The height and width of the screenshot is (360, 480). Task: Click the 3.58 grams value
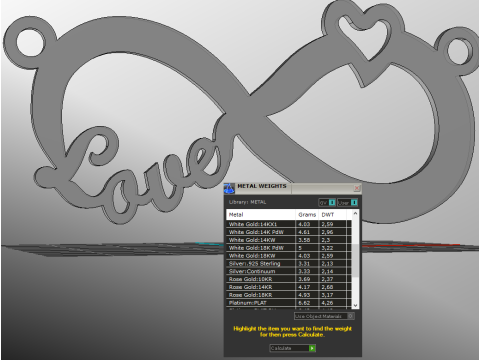(x=304, y=240)
